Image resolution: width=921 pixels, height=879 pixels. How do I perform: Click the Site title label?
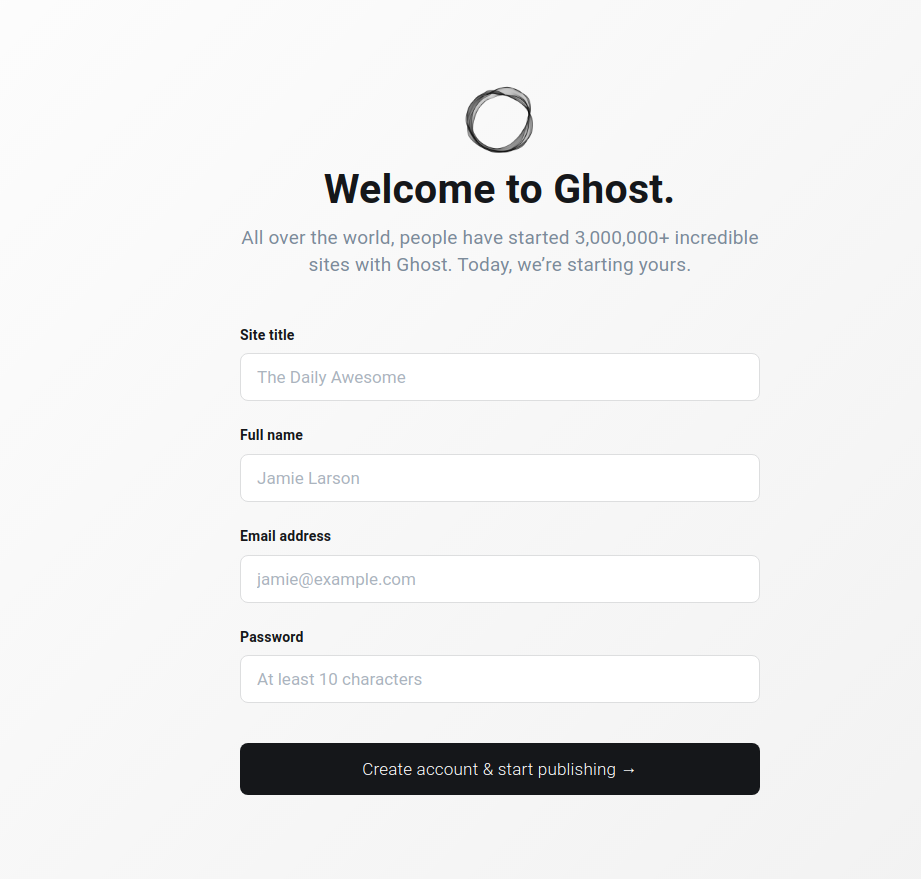tap(267, 335)
